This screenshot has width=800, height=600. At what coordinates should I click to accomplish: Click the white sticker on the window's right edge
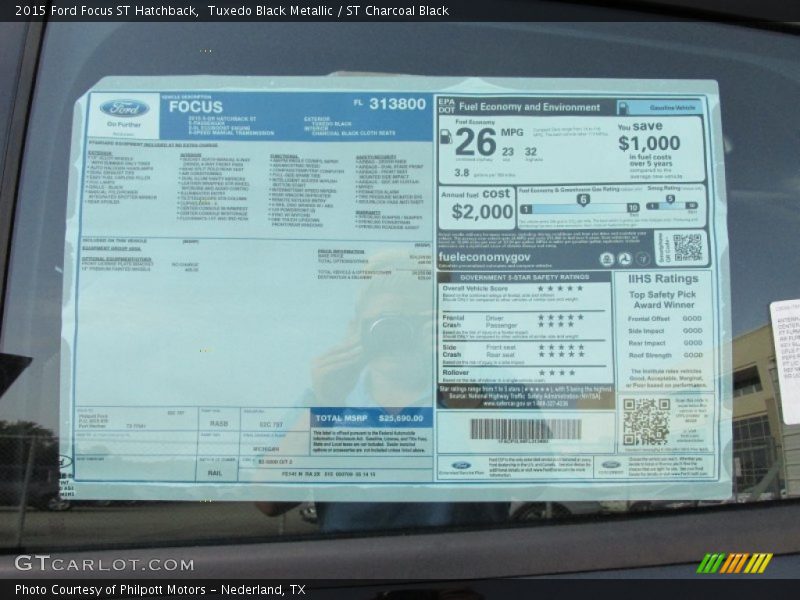pyautogui.click(x=786, y=361)
